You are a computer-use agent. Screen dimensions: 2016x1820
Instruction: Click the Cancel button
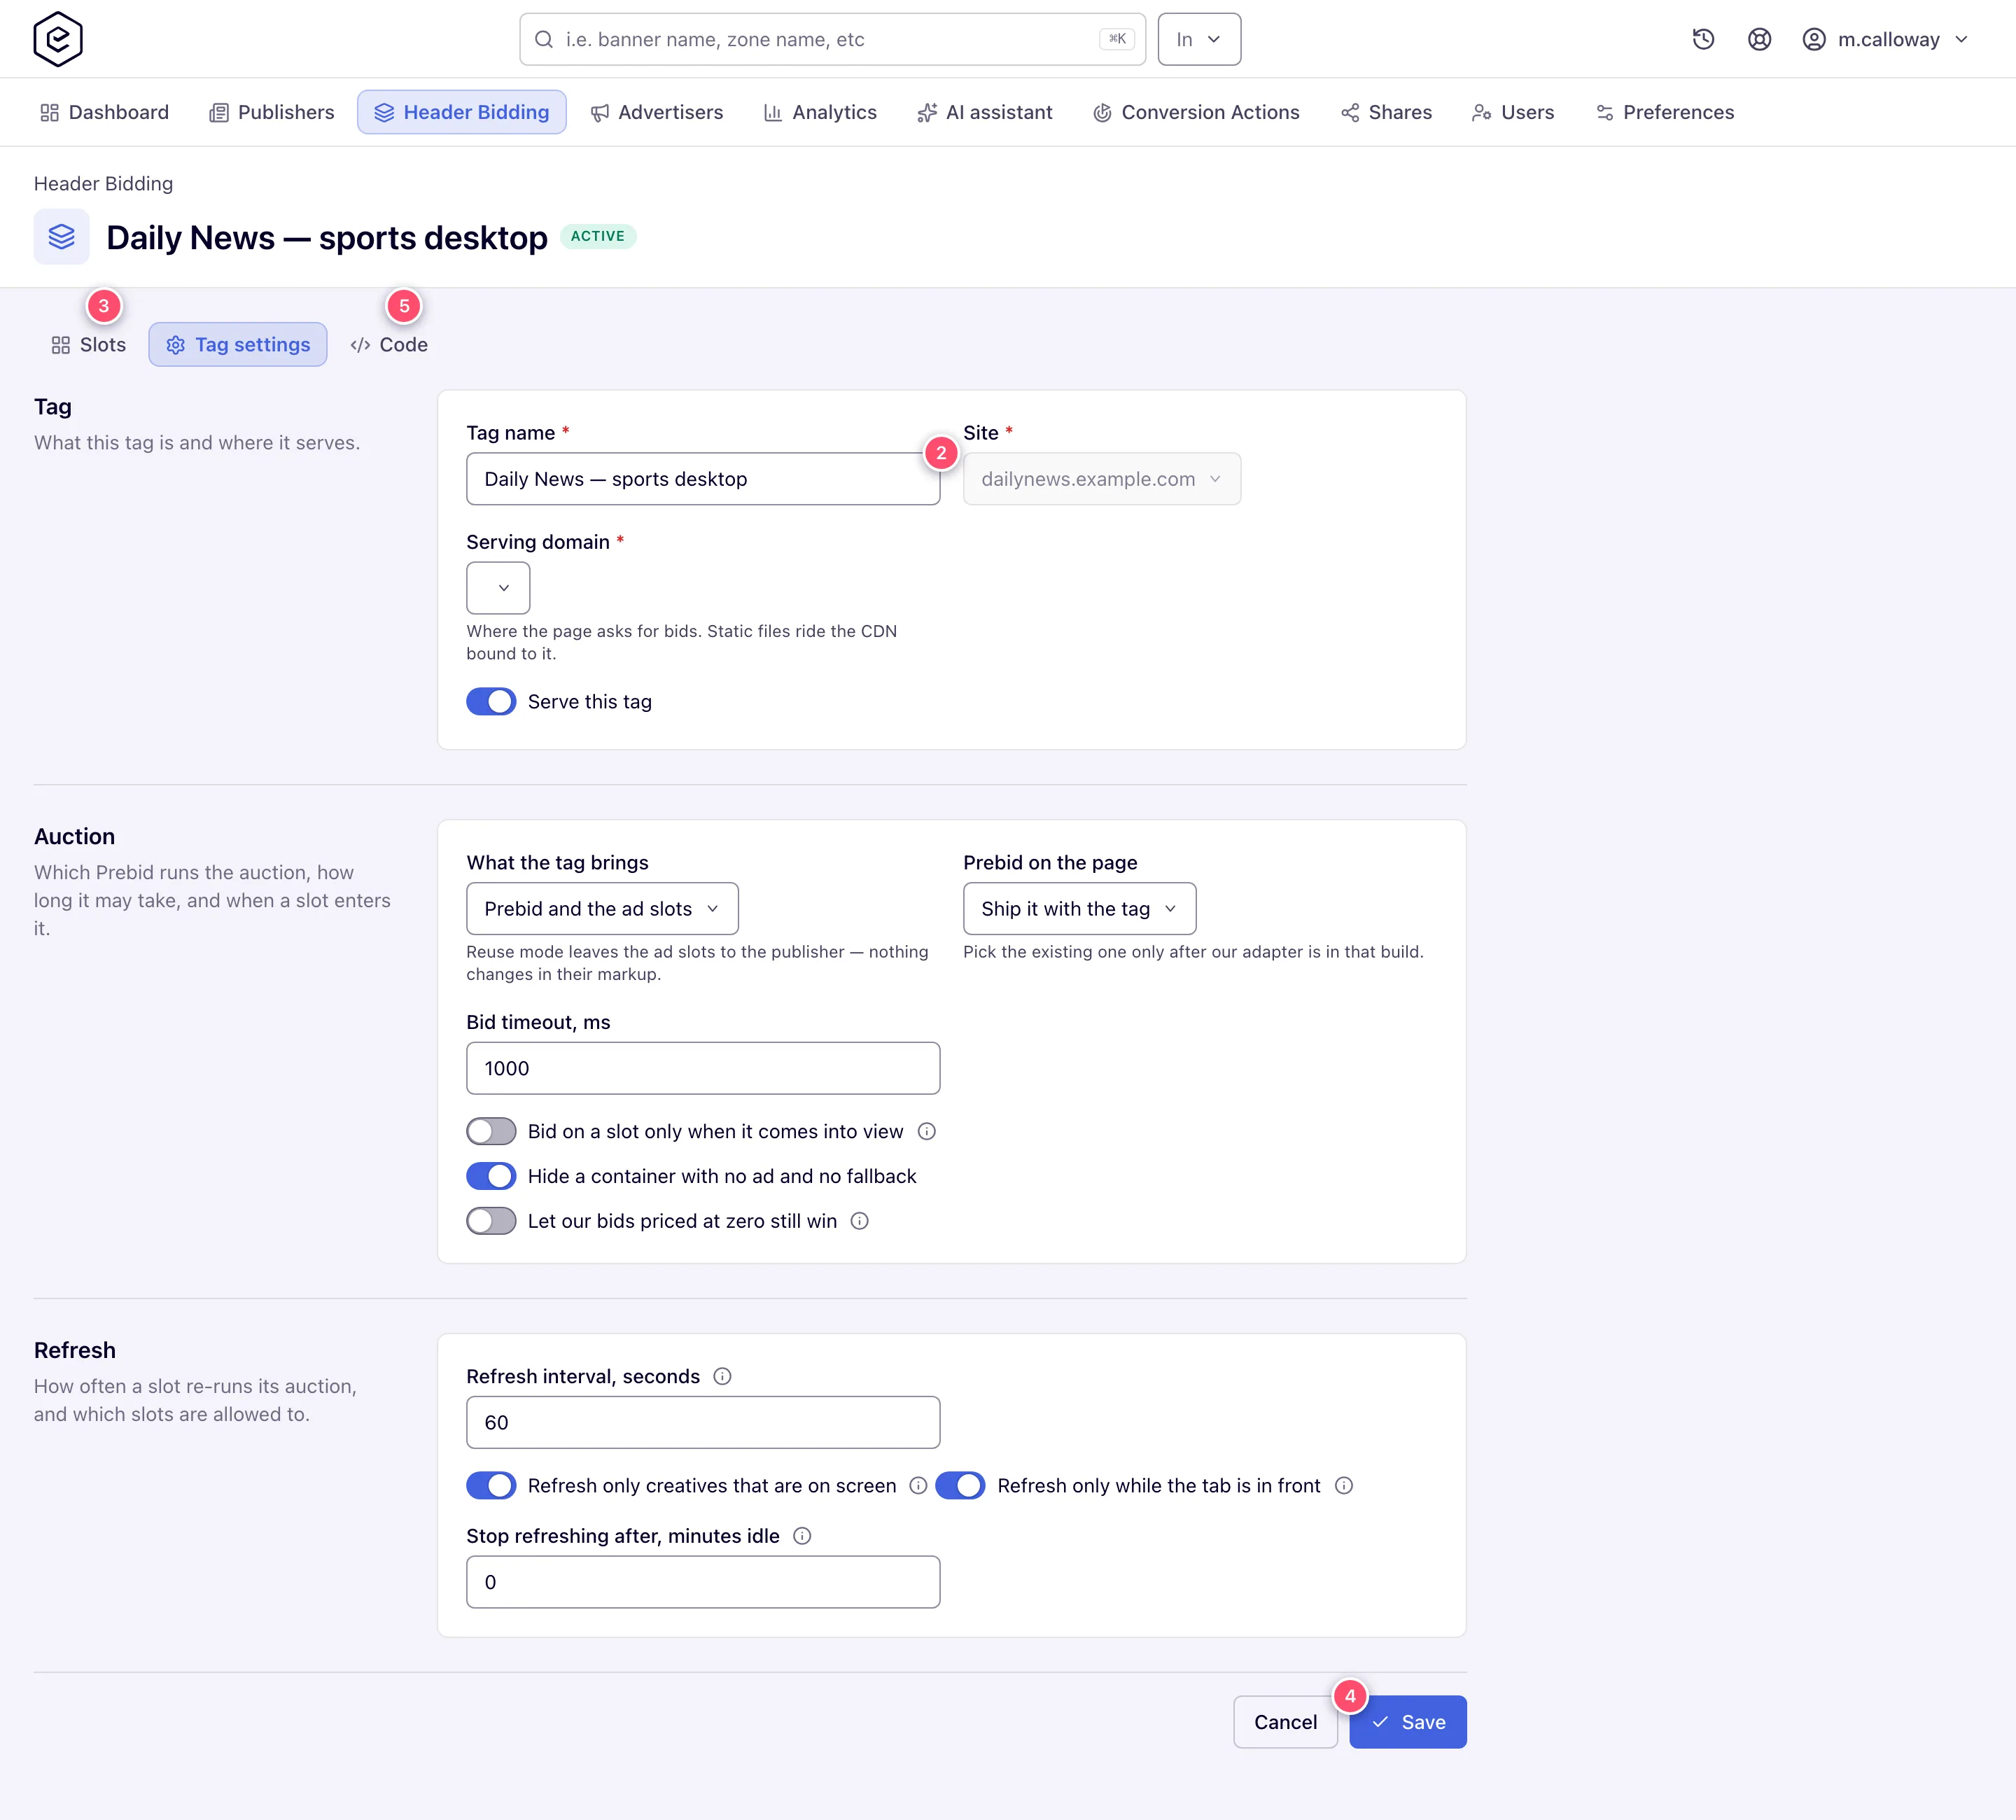[1285, 1722]
